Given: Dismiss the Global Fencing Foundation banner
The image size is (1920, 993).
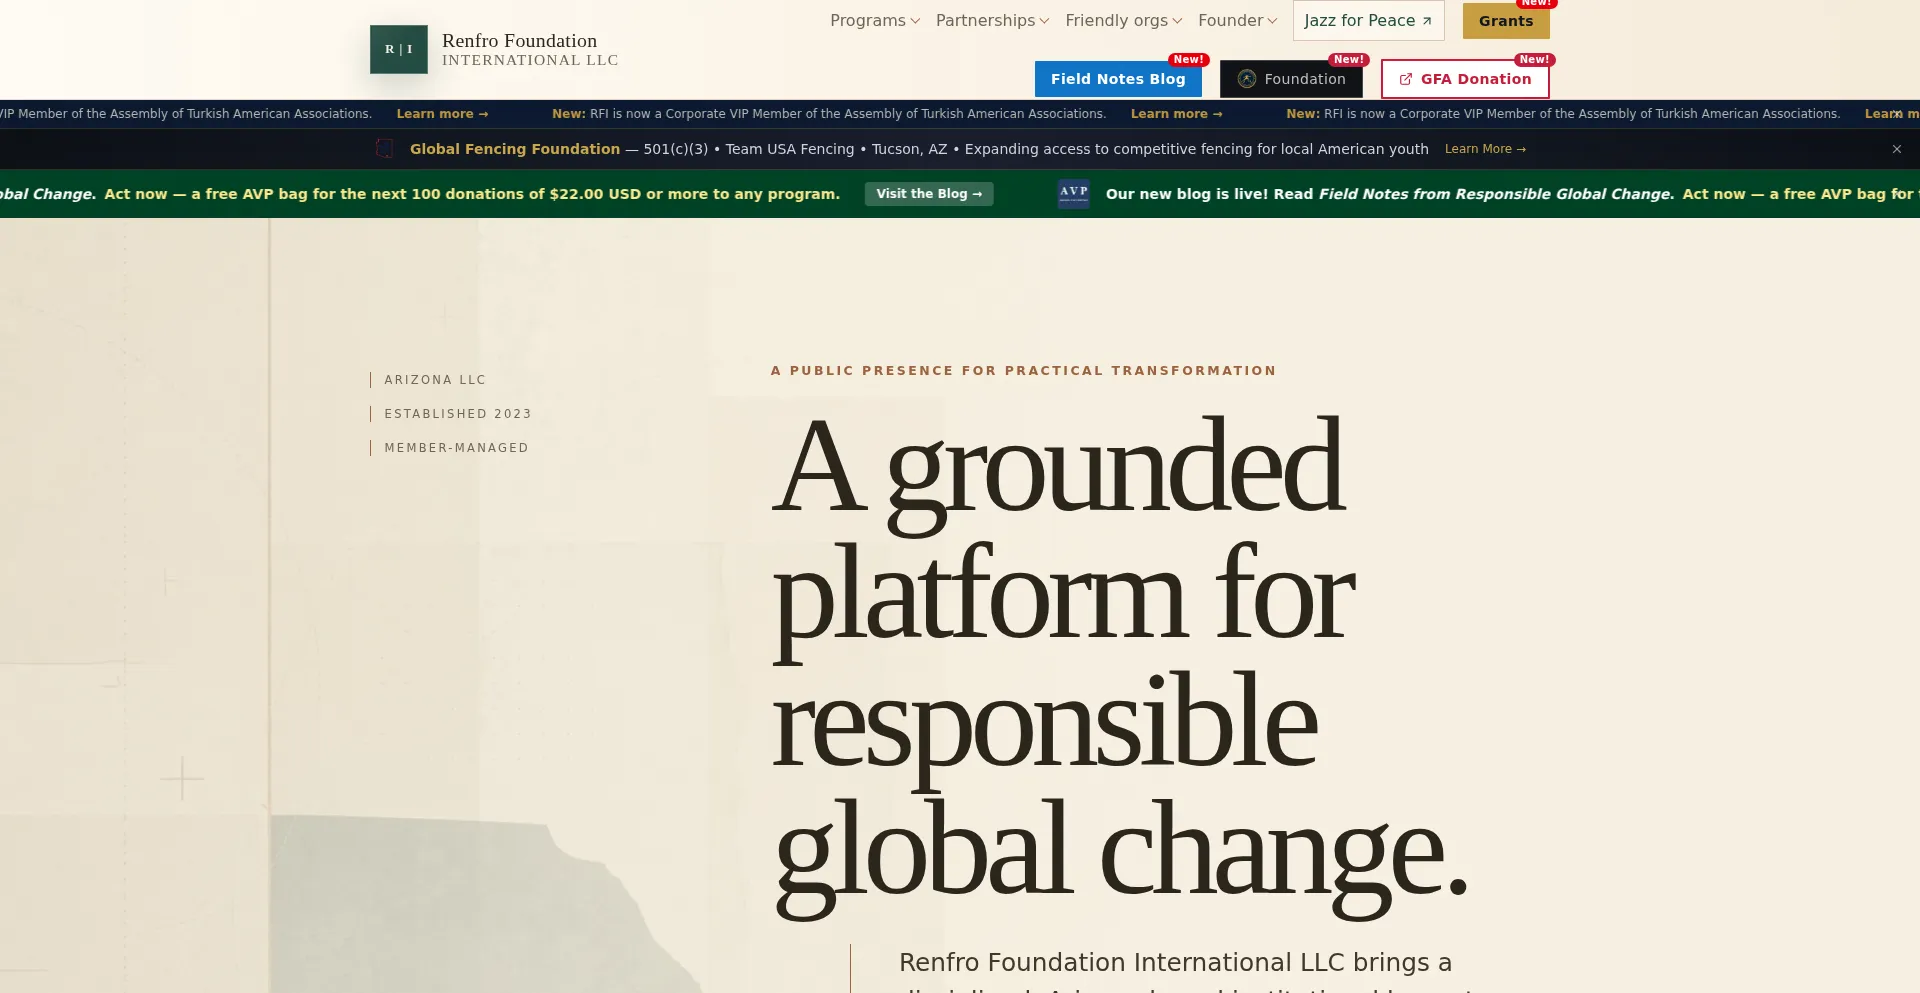Looking at the screenshot, I should click(x=1897, y=149).
